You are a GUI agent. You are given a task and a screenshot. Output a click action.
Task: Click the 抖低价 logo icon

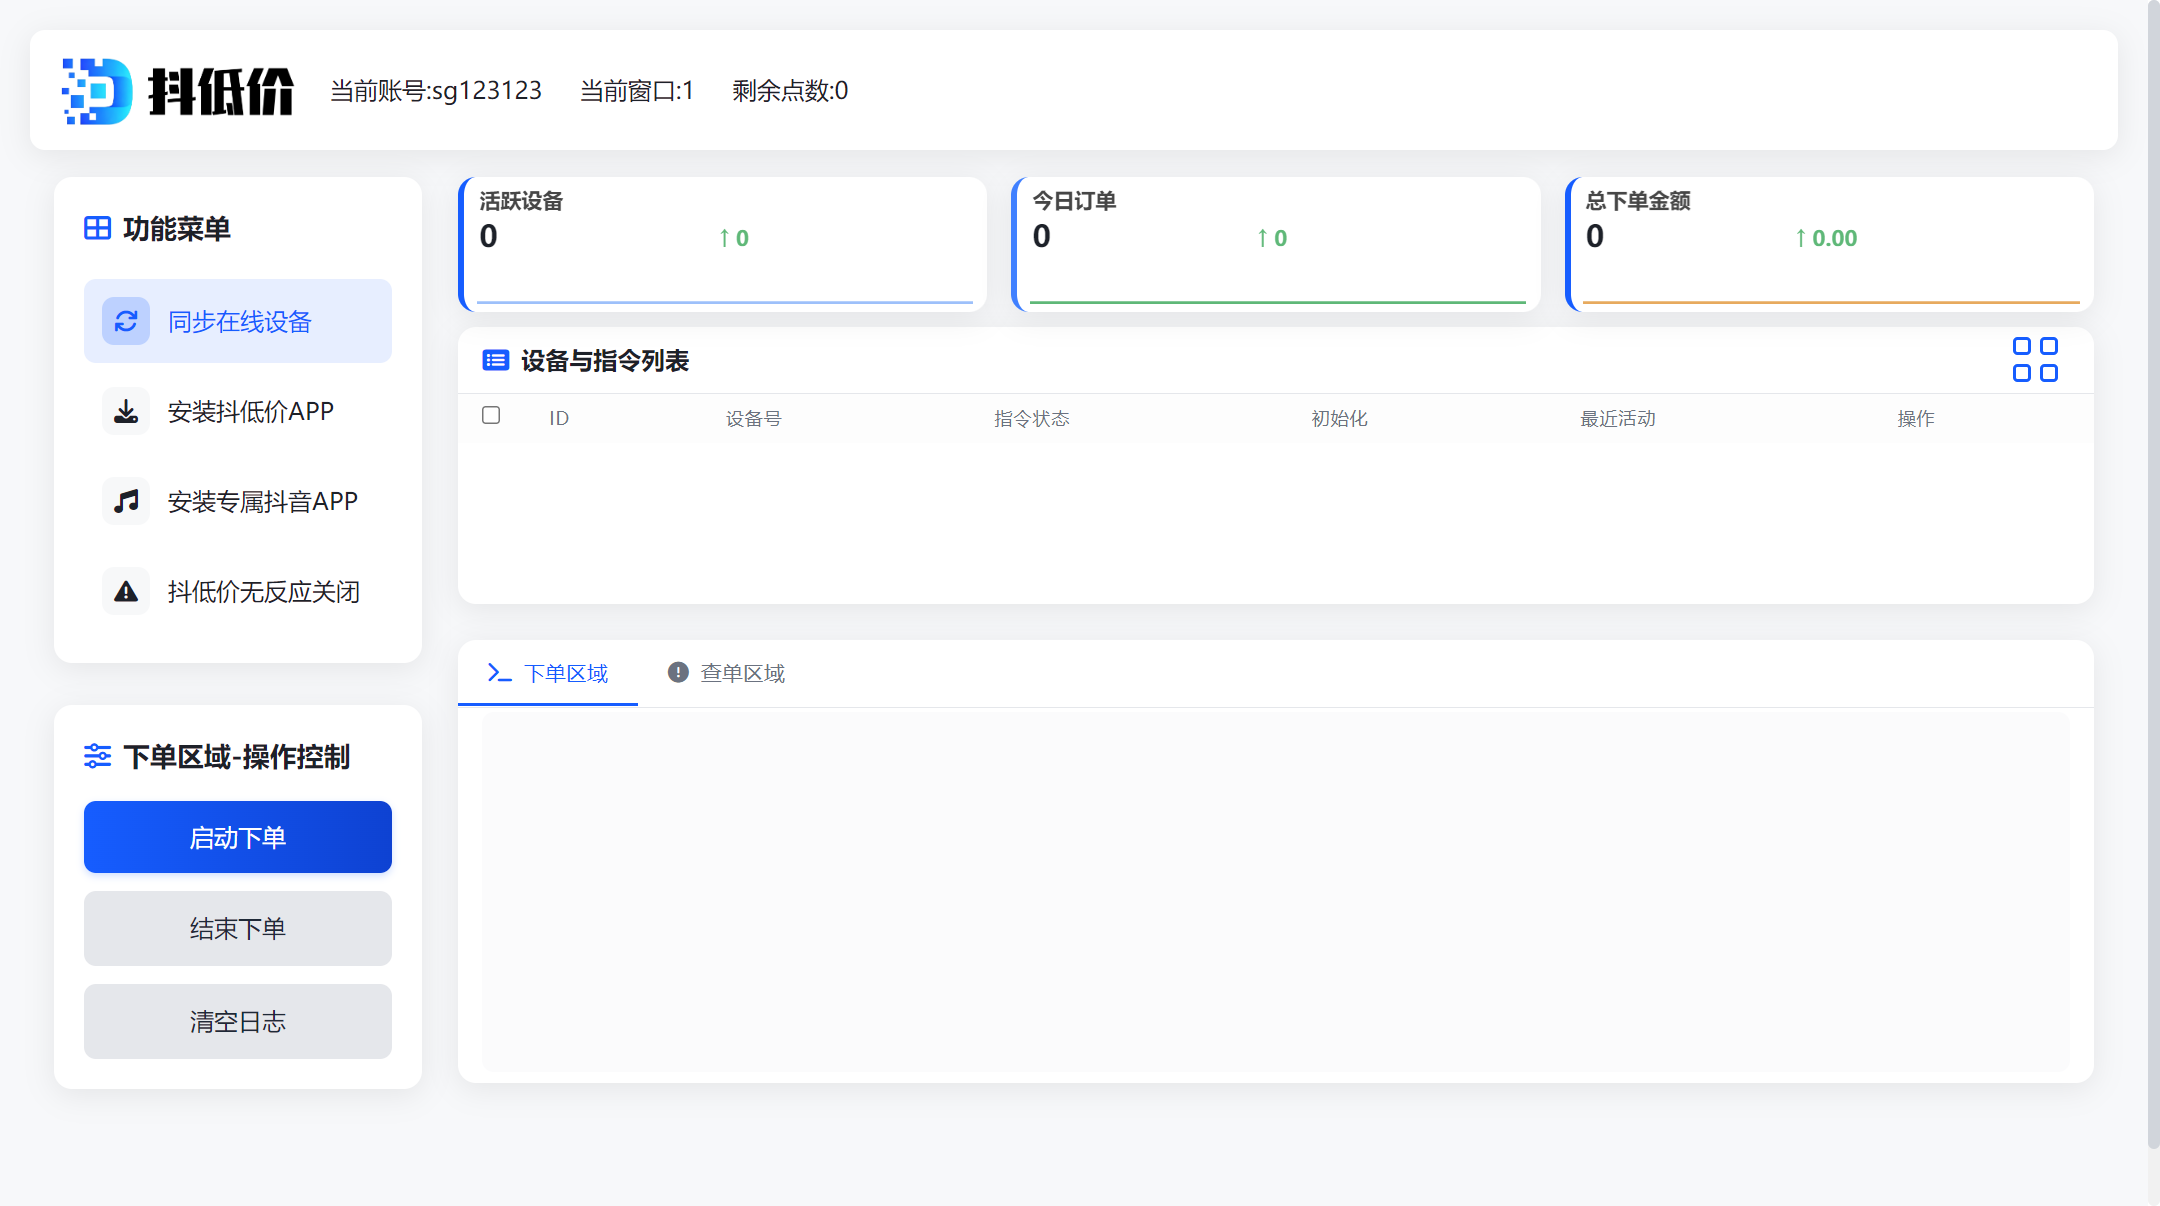pos(99,90)
